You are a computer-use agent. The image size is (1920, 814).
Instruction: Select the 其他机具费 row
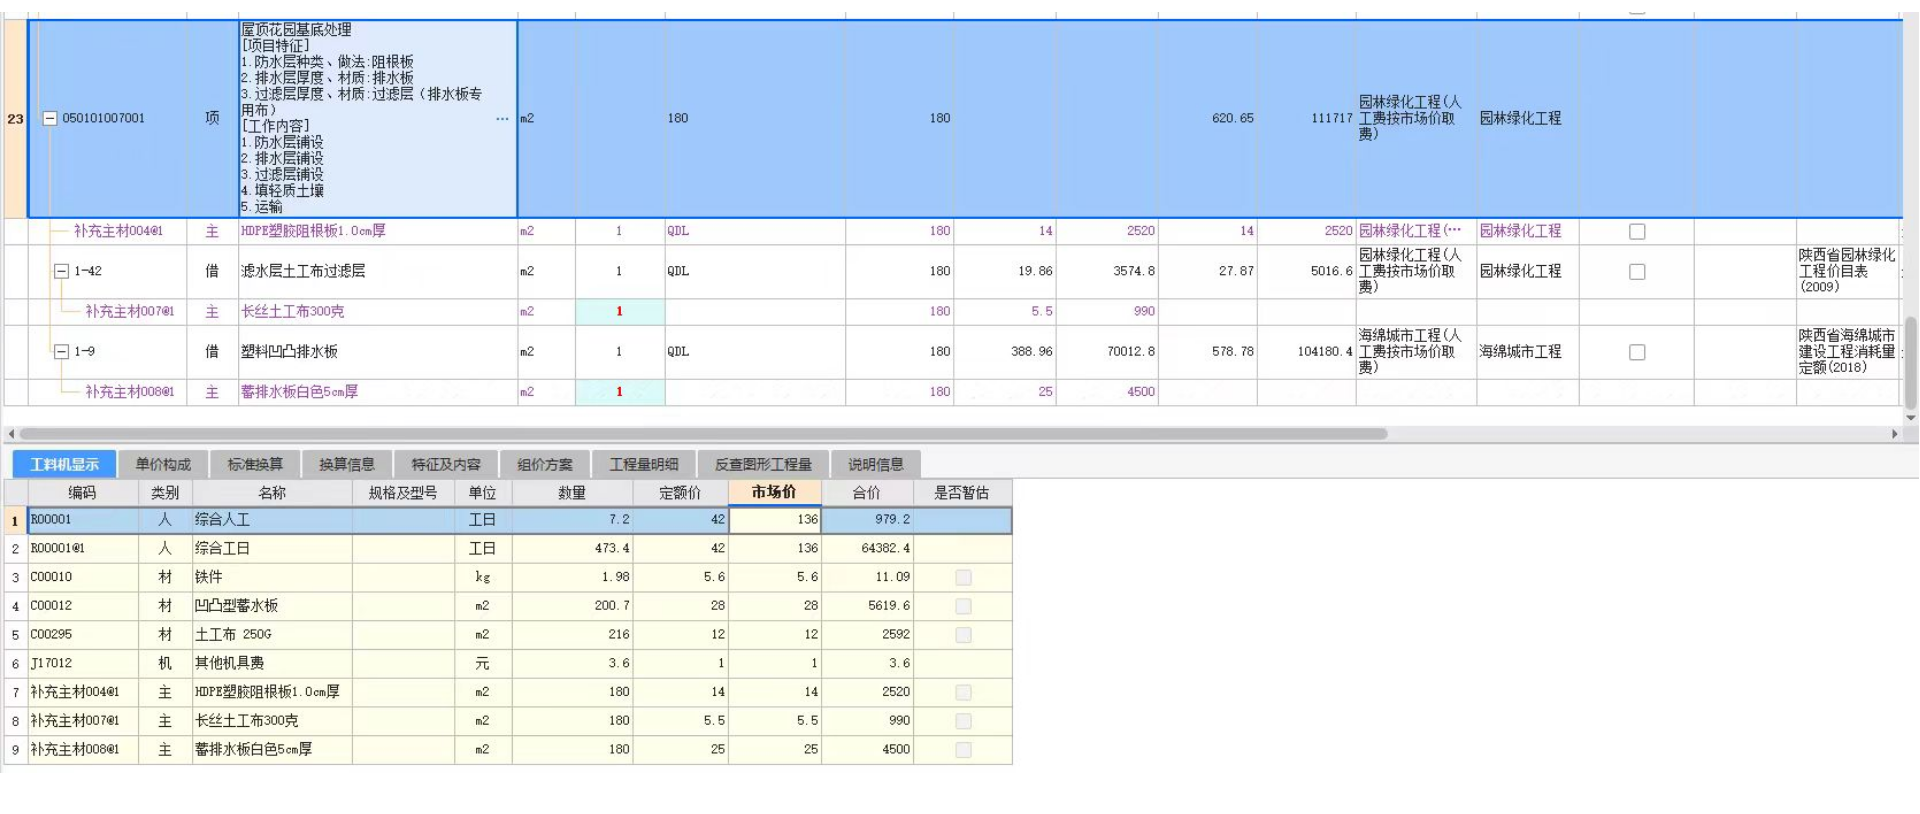tap(508, 663)
